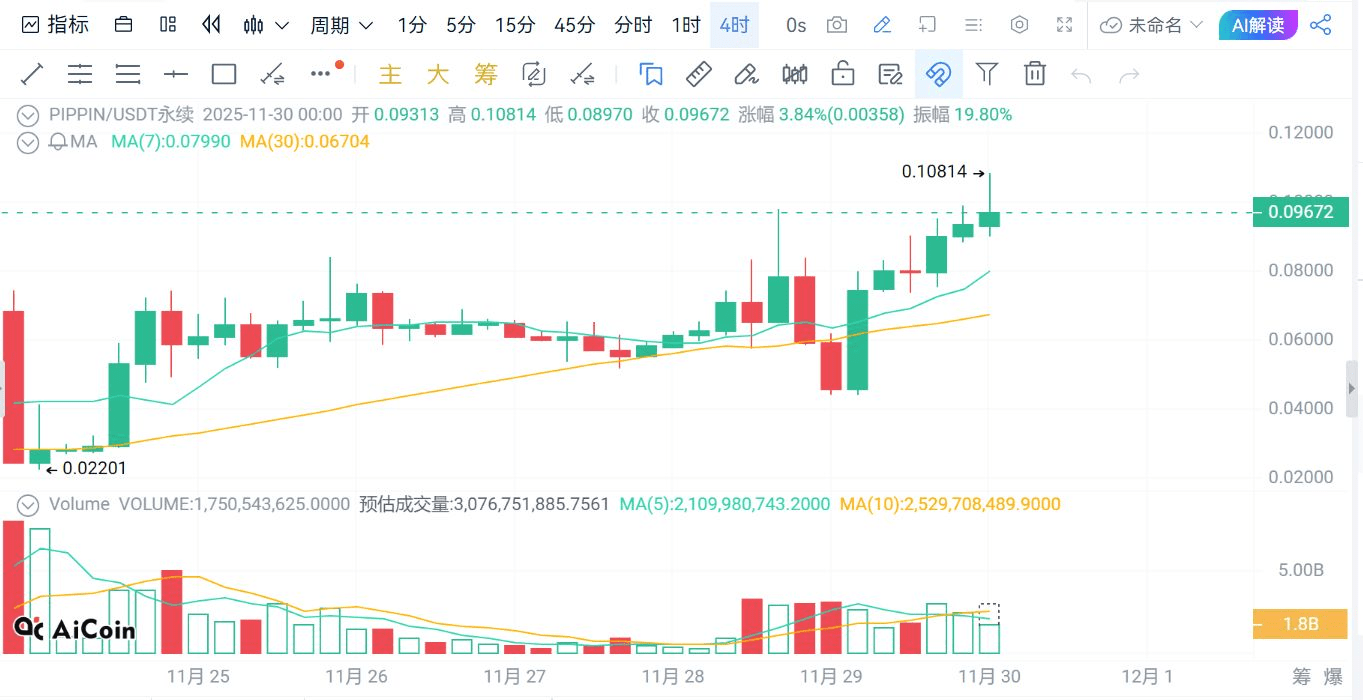The height and width of the screenshot is (700, 1363).
Task: Click the AI解读 button
Action: (x=1258, y=25)
